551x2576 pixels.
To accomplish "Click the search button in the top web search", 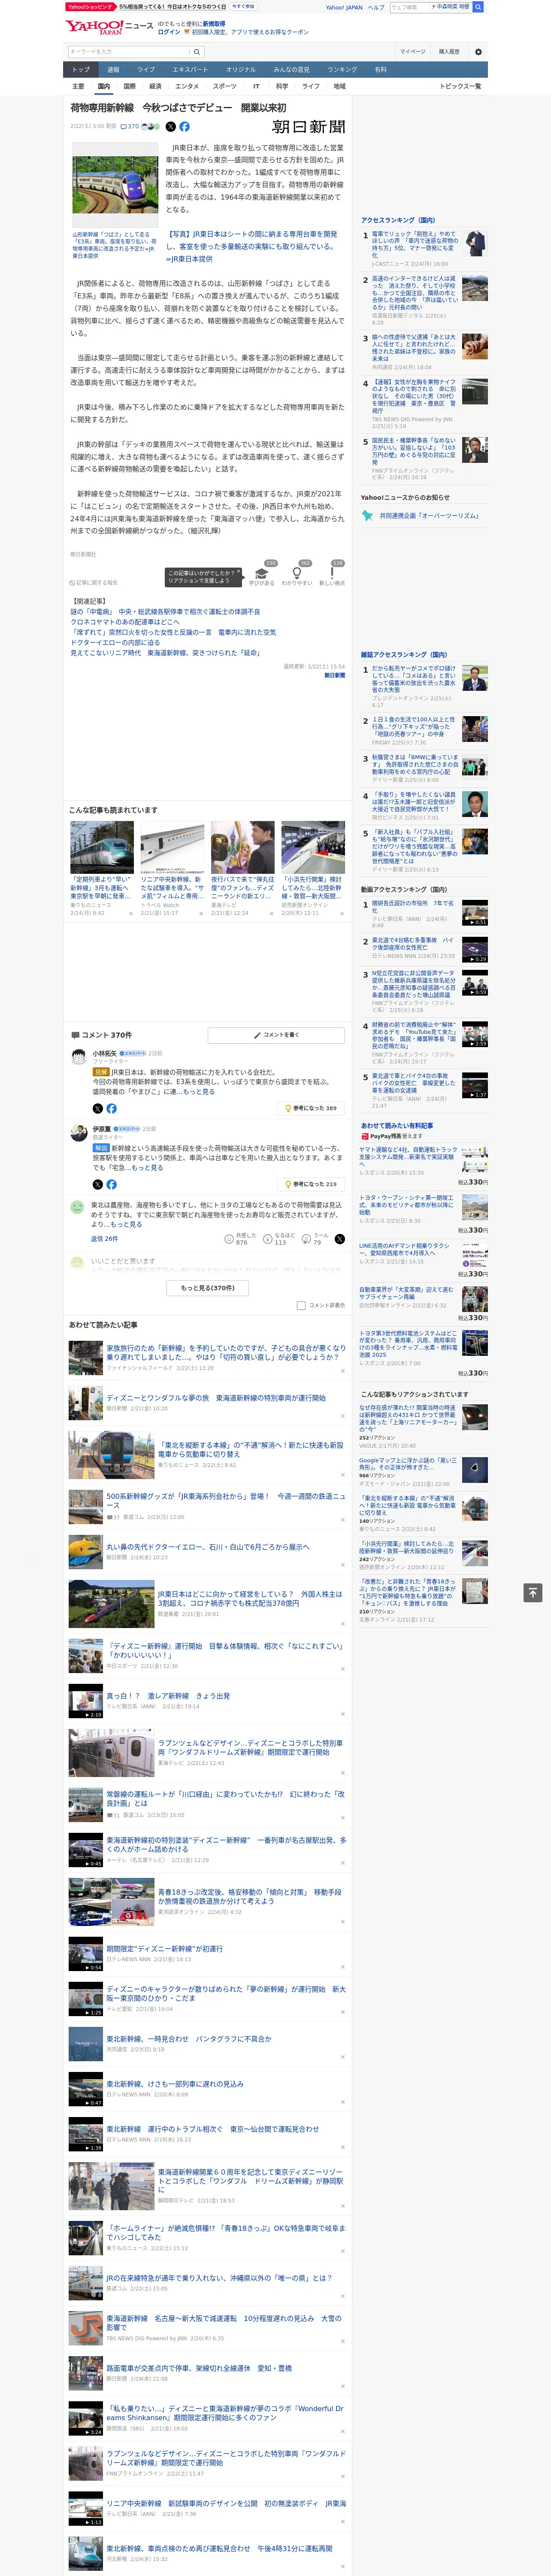I will pos(478,7).
